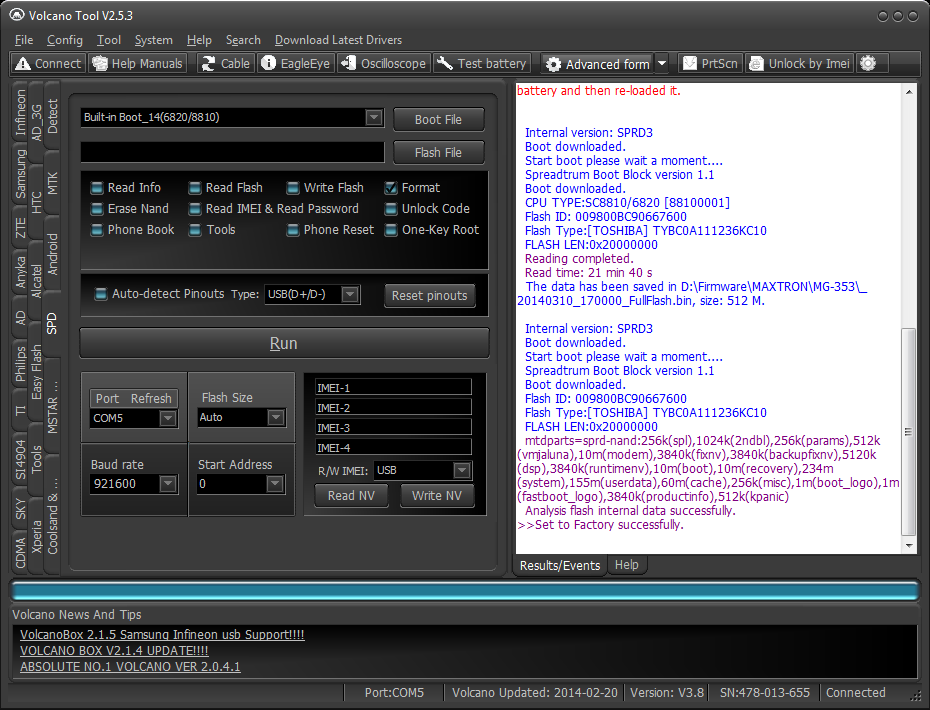Viewport: 930px width, 710px height.
Task: Take a screenshot with PrtScn
Action: point(711,63)
